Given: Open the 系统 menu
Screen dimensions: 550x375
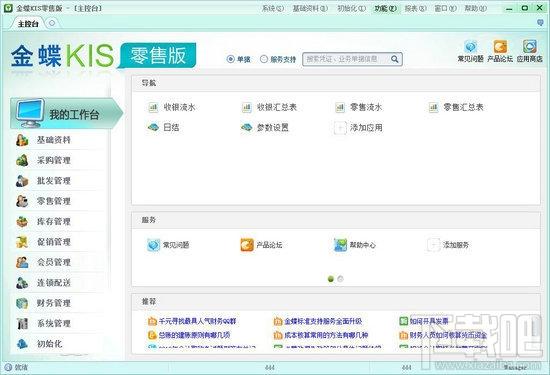Looking at the screenshot, I should click(273, 8).
